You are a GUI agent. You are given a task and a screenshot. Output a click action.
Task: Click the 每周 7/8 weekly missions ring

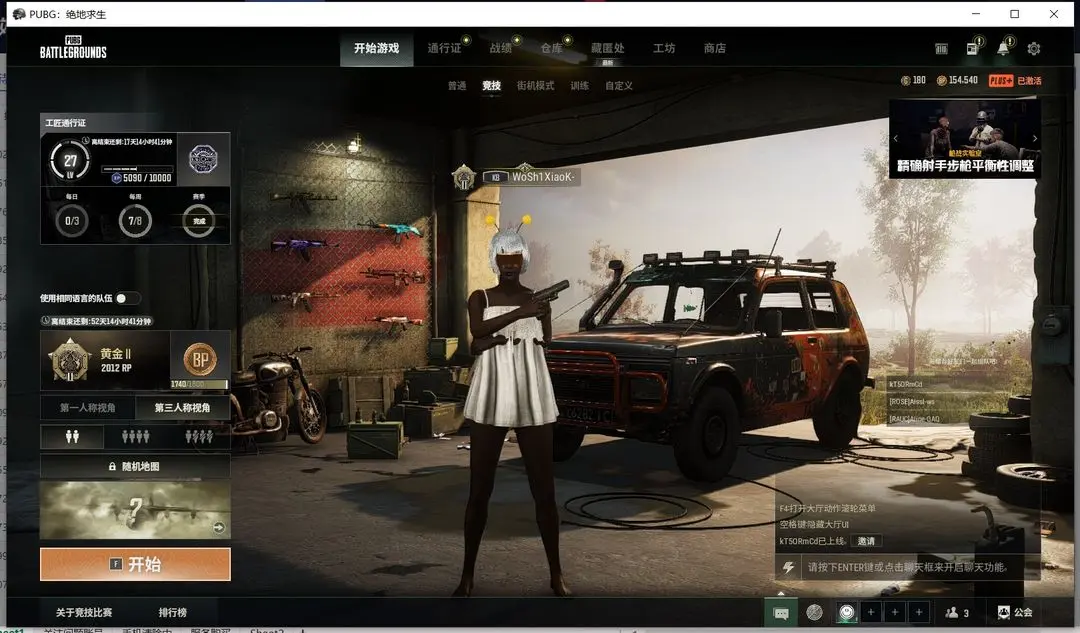coord(135,221)
